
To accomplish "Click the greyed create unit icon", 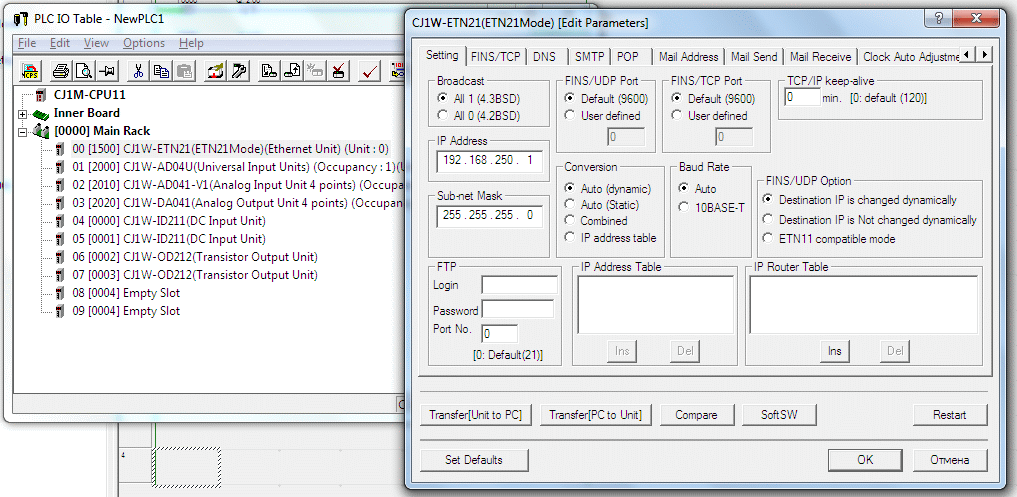I will pyautogui.click(x=315, y=71).
